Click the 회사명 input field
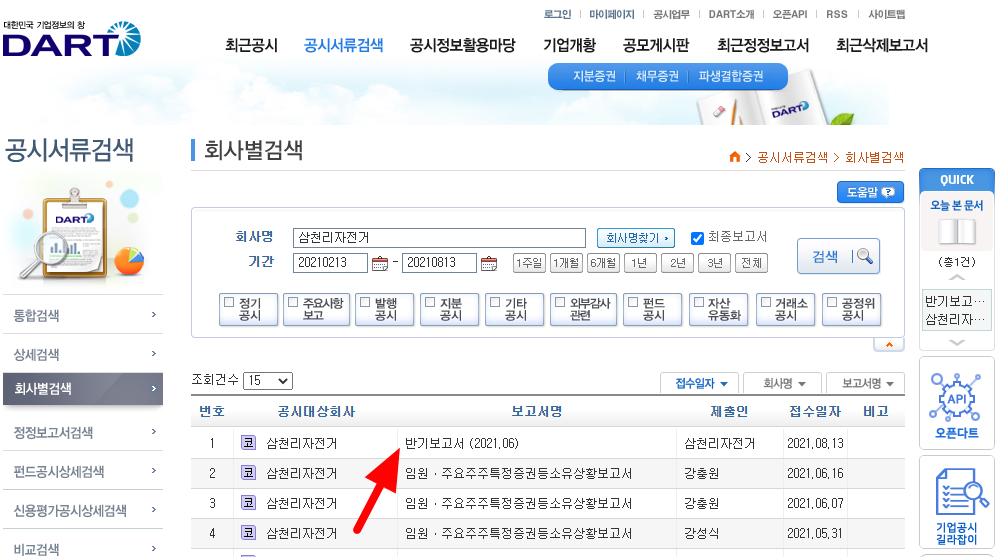 coord(439,238)
